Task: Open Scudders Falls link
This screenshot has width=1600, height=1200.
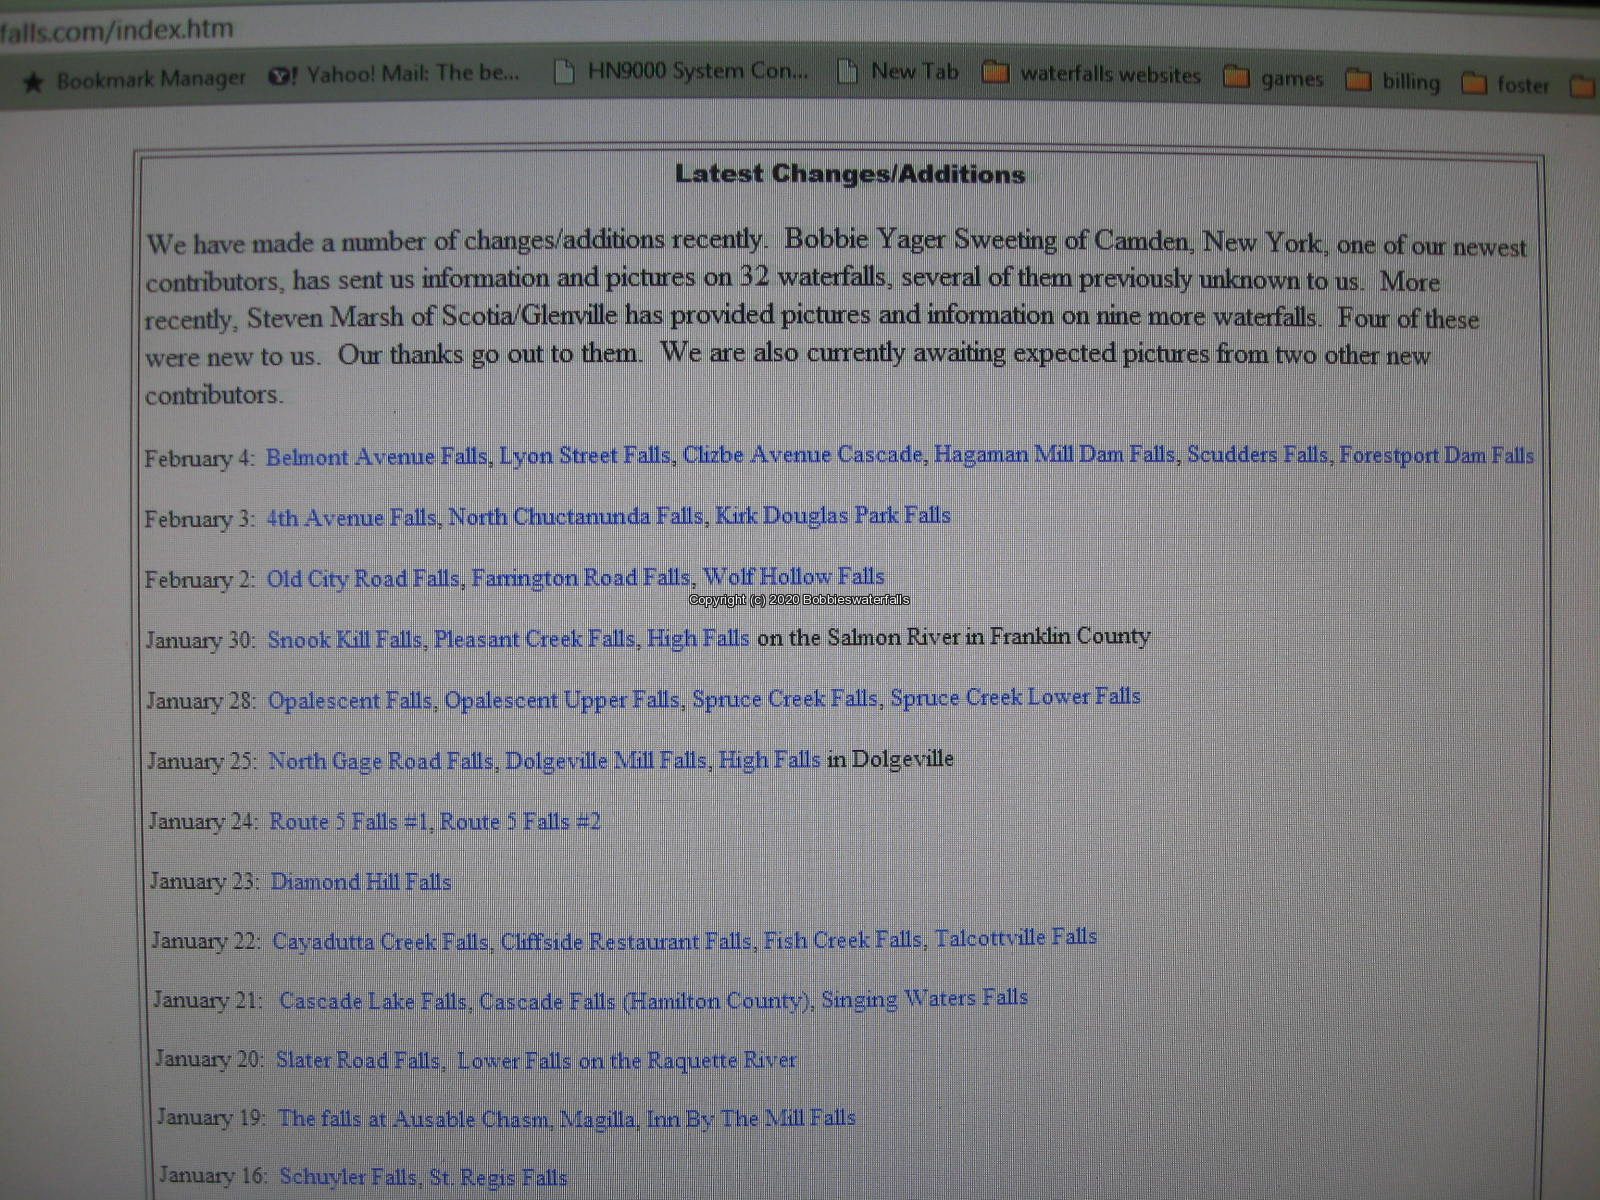Action: coord(1258,455)
